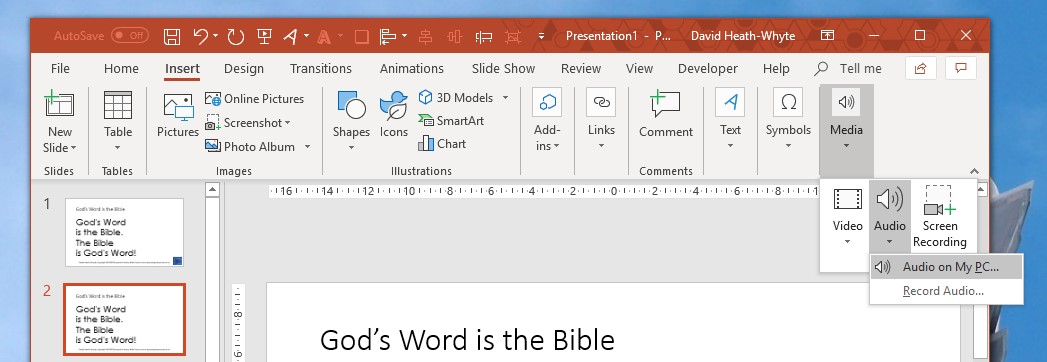Image resolution: width=1047 pixels, height=362 pixels.
Task: Expand 3D Models dropdown arrow
Action: click(x=505, y=98)
